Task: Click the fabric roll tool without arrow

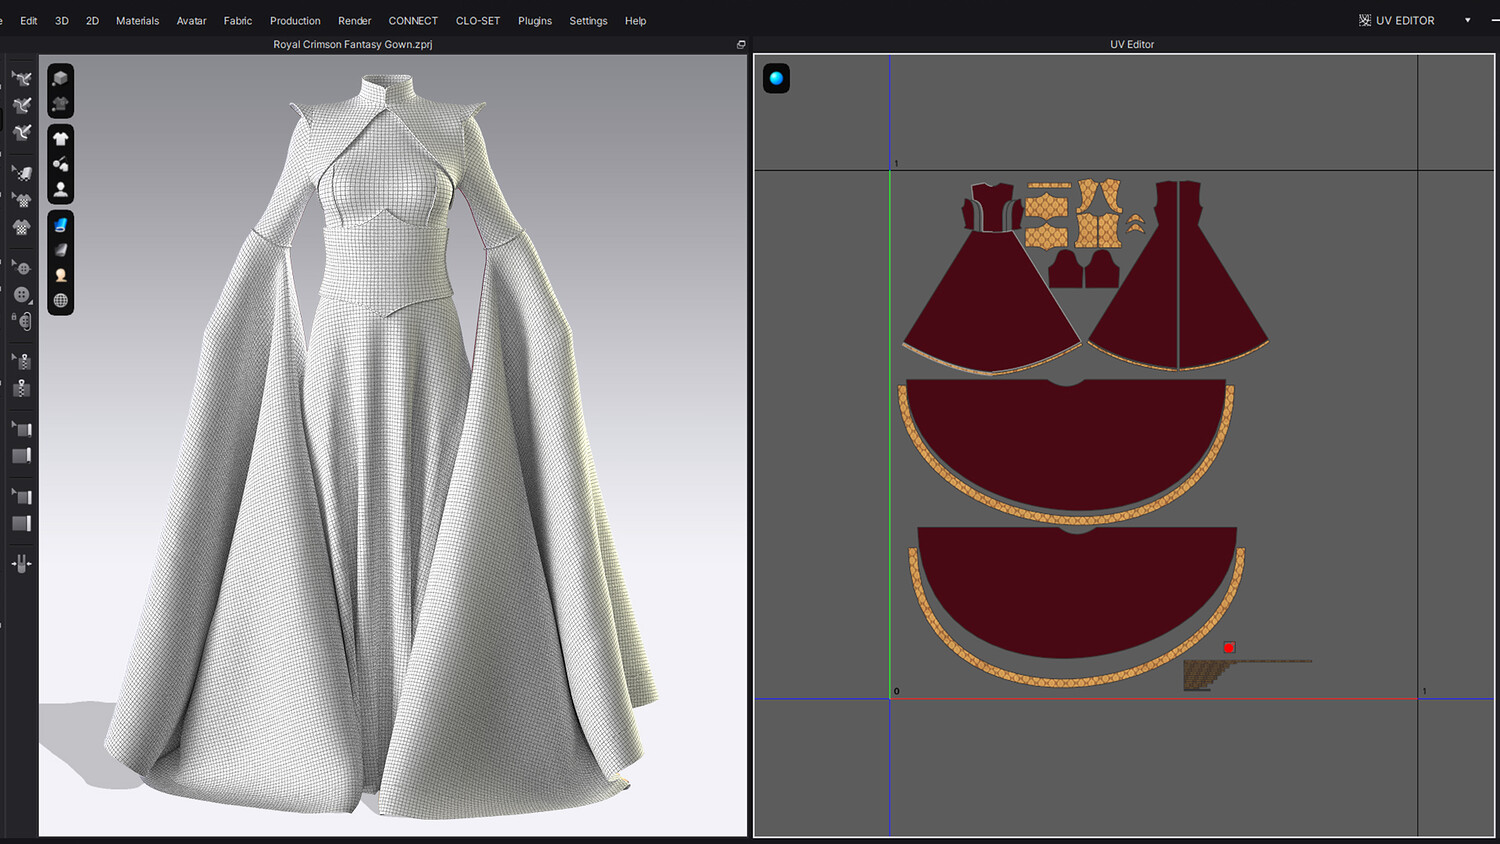Action: (22, 456)
